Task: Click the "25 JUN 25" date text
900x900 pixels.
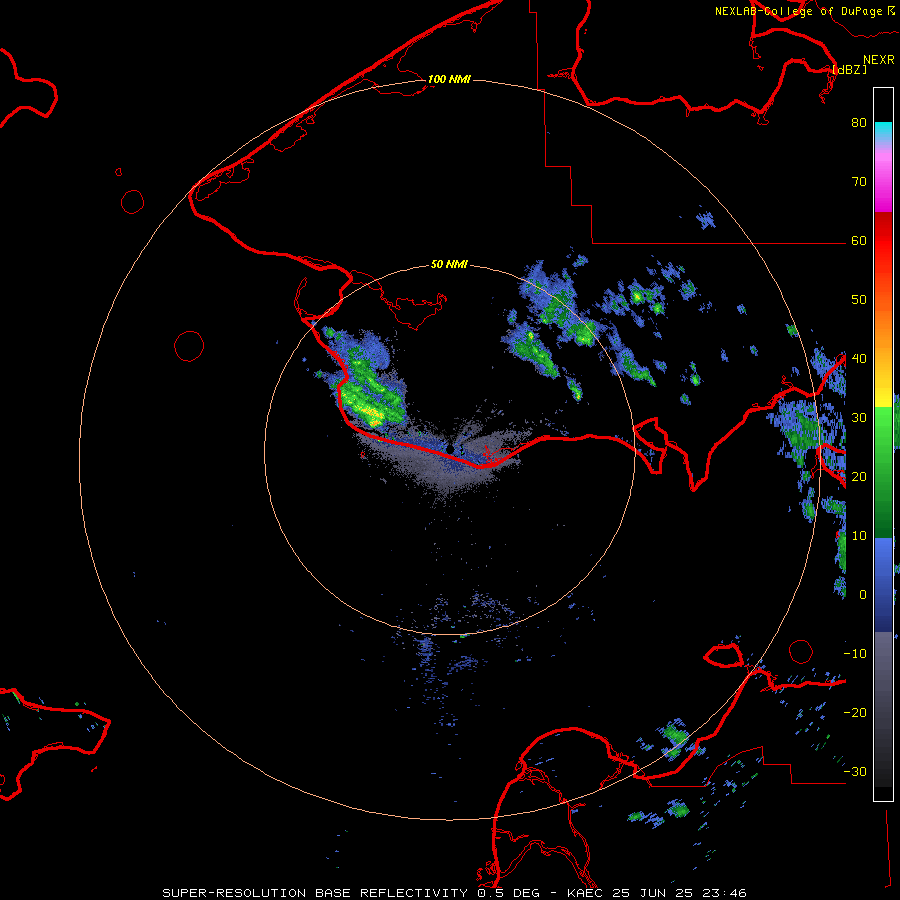Action: point(653,893)
